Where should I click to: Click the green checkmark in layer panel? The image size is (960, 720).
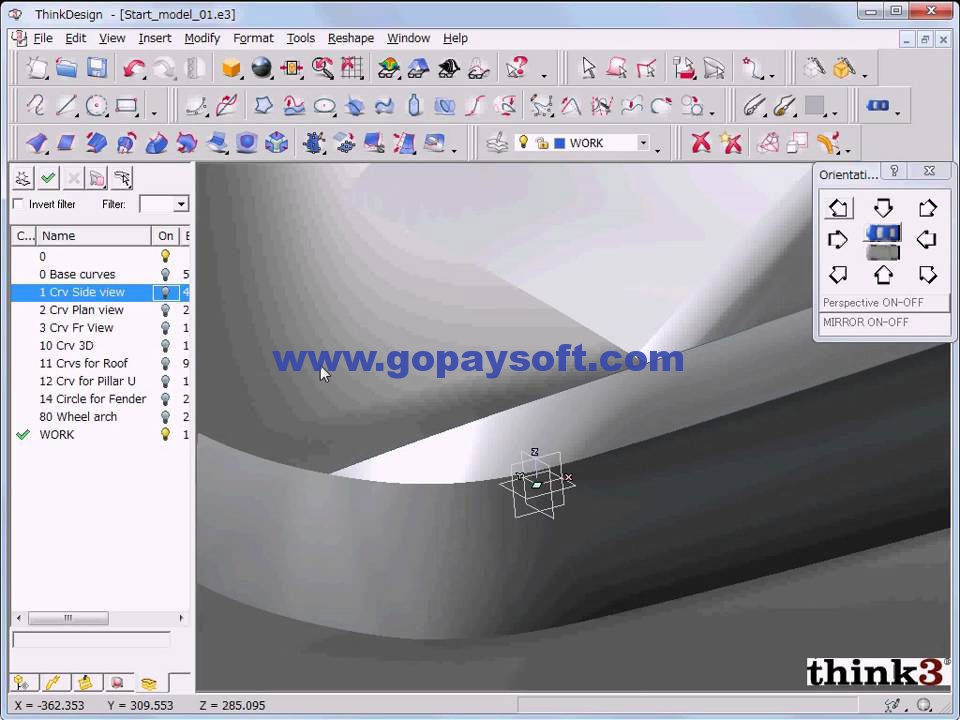click(48, 178)
